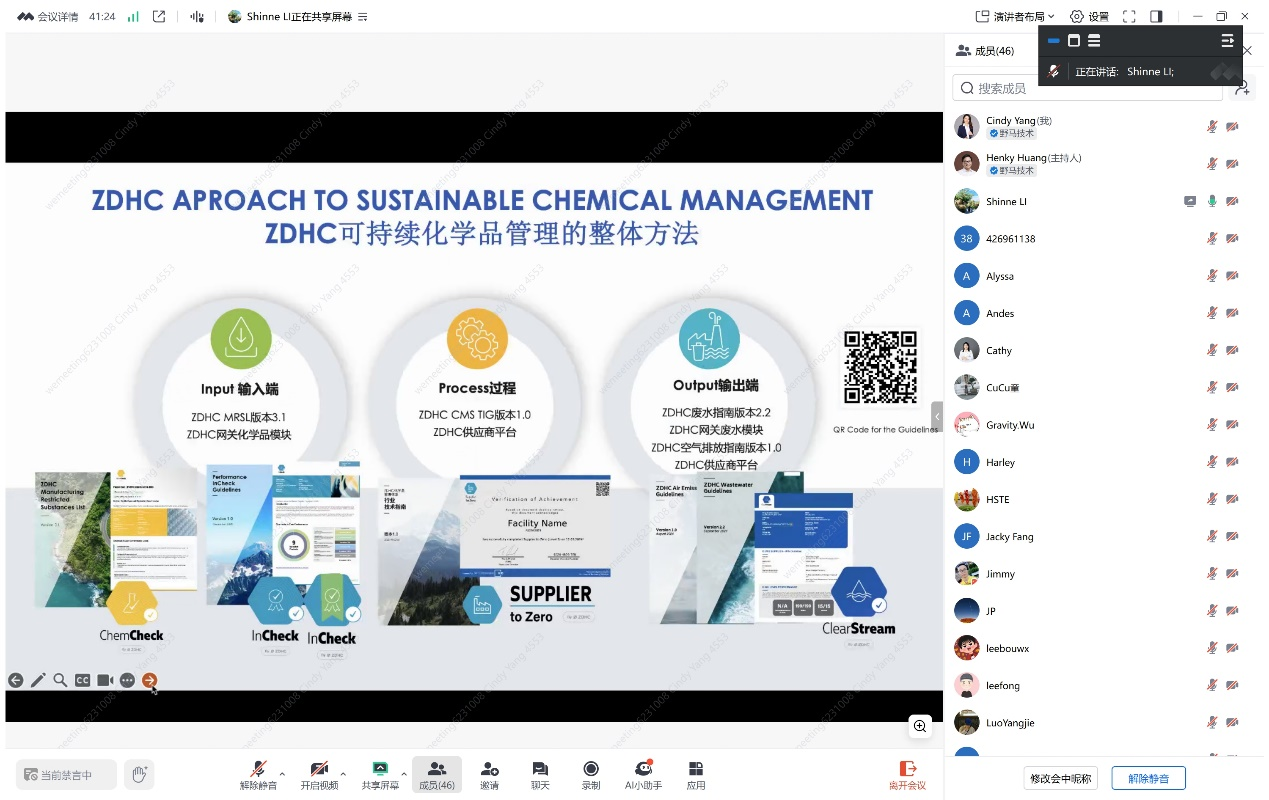Check the network signal strength icon
This screenshot has height=800, width=1269.
[x=133, y=16]
